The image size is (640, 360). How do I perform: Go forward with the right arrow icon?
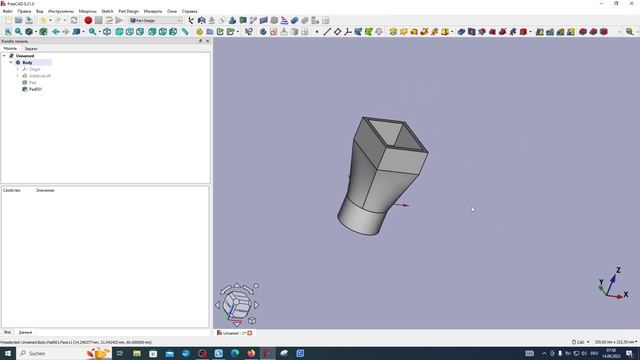coord(66,31)
